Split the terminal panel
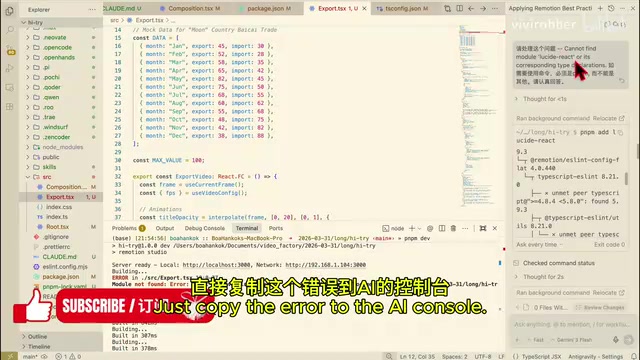Image resolution: width=640 pixels, height=360 pixels. [442, 229]
